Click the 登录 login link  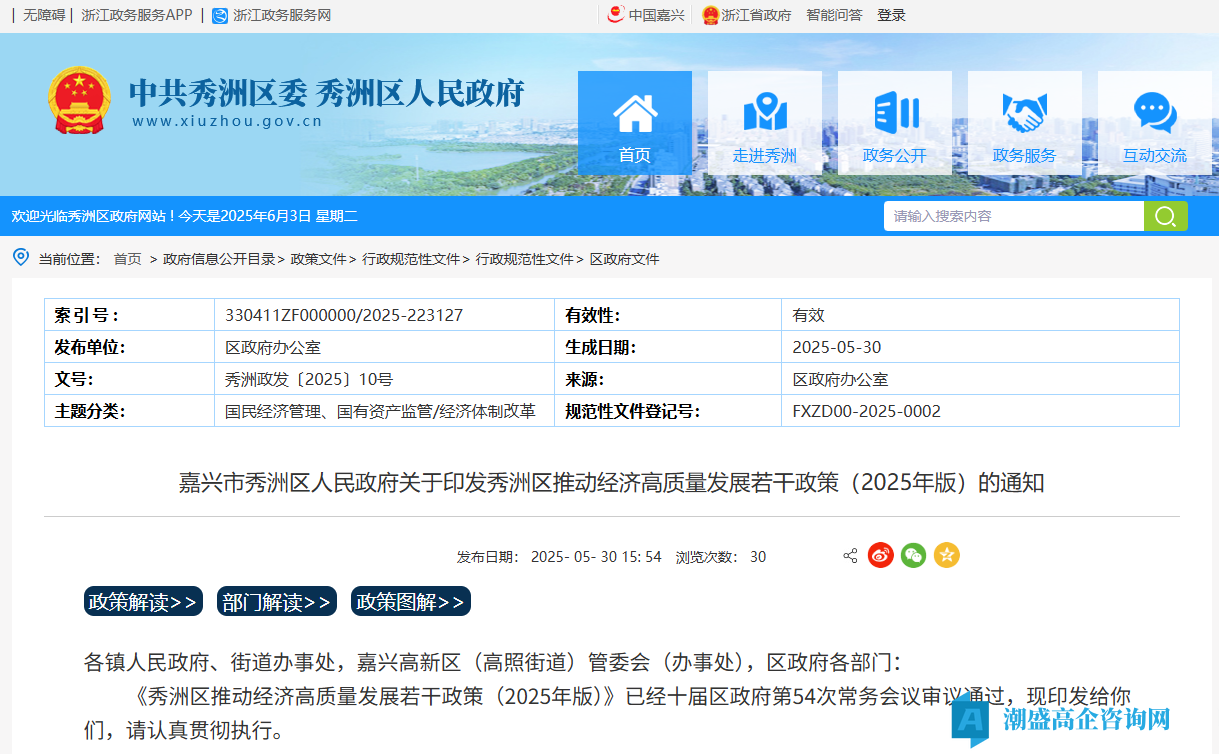(x=891, y=15)
